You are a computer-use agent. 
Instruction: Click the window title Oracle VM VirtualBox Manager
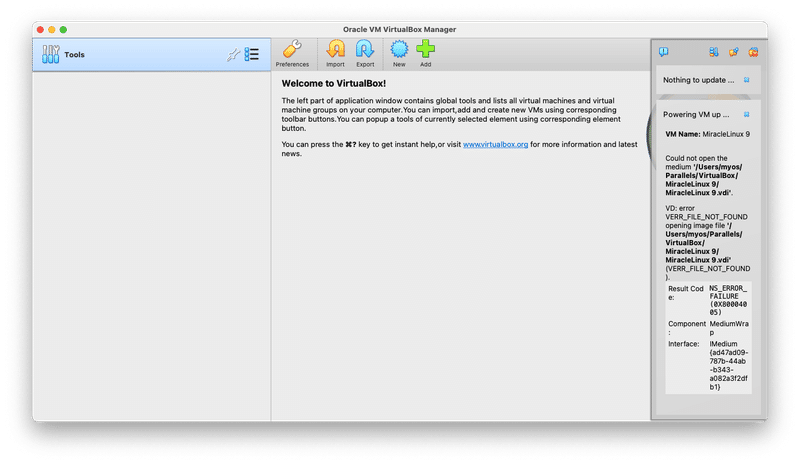399,30
